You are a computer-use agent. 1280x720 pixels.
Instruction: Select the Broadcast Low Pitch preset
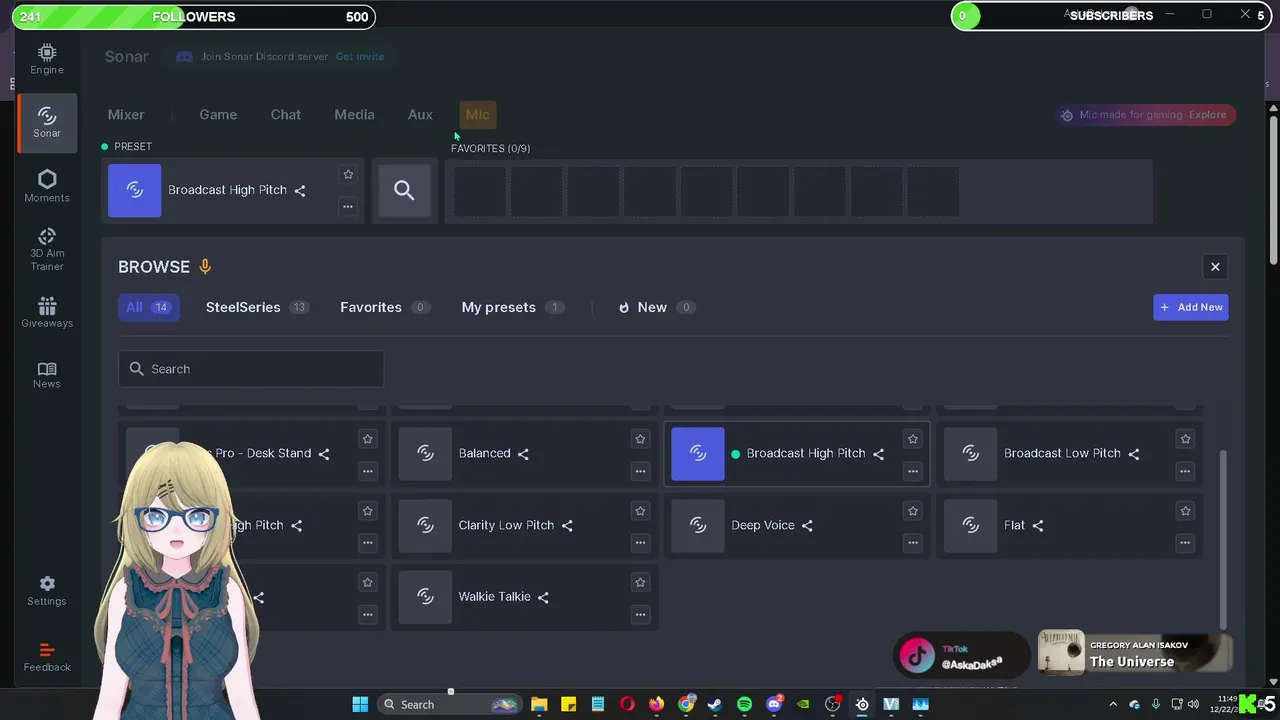(x=1068, y=454)
